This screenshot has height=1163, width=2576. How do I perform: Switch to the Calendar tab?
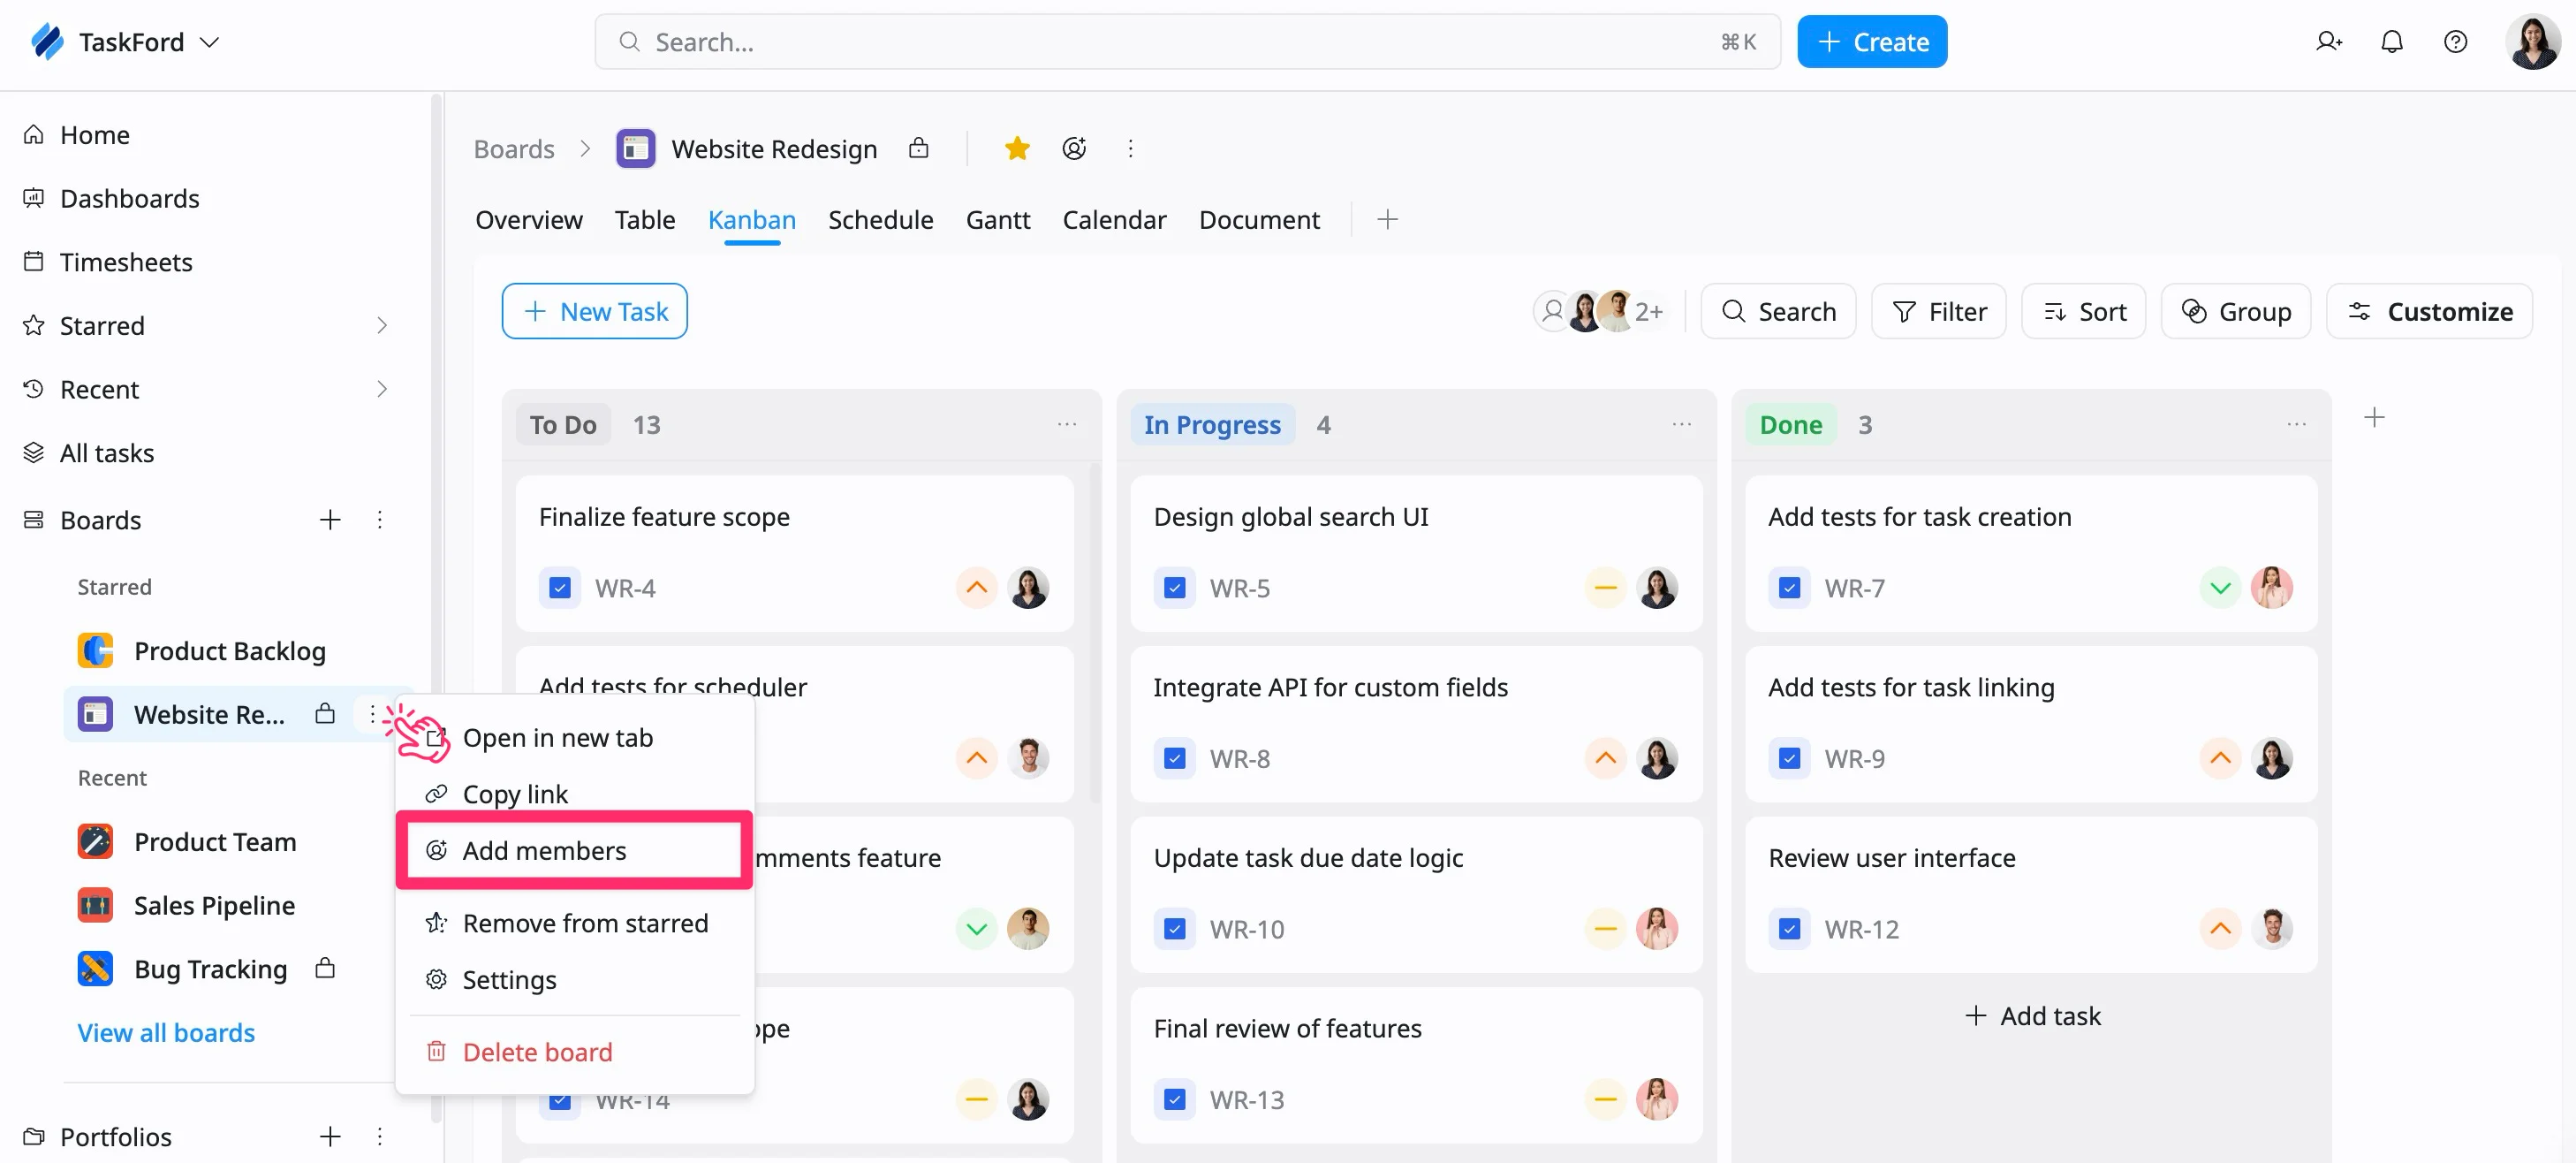[1114, 219]
